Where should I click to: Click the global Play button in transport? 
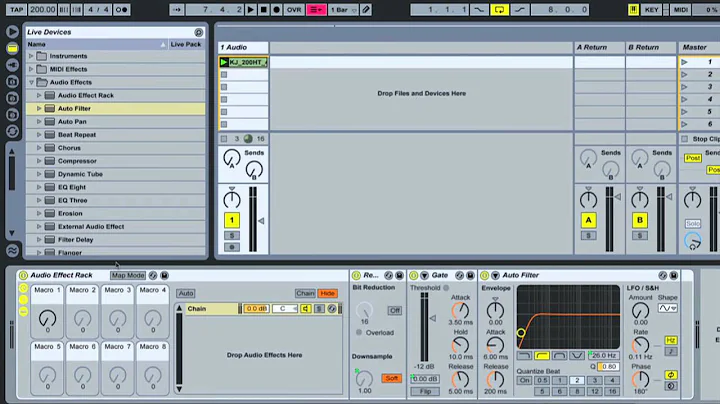point(251,10)
